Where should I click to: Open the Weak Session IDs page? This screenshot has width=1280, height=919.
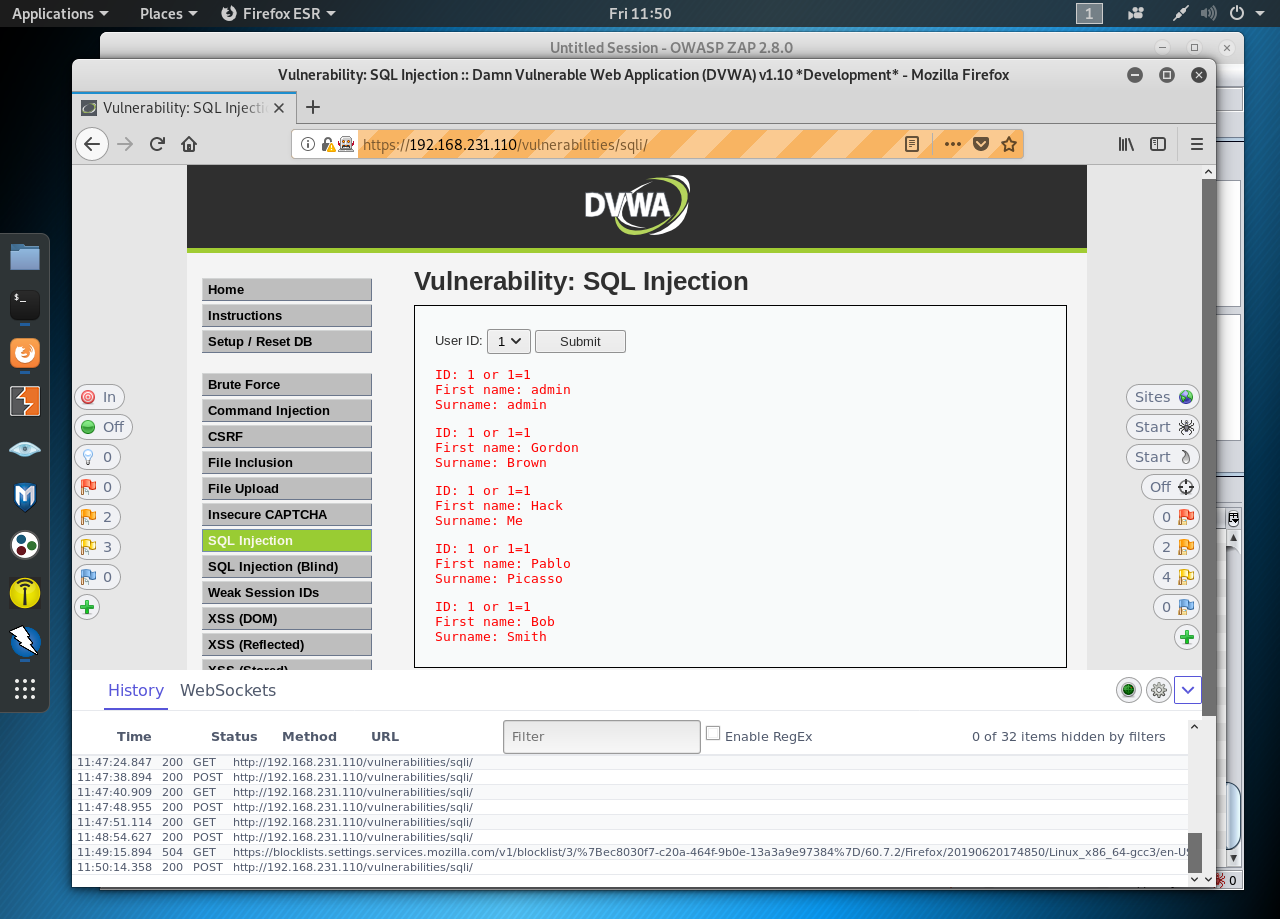click(287, 592)
